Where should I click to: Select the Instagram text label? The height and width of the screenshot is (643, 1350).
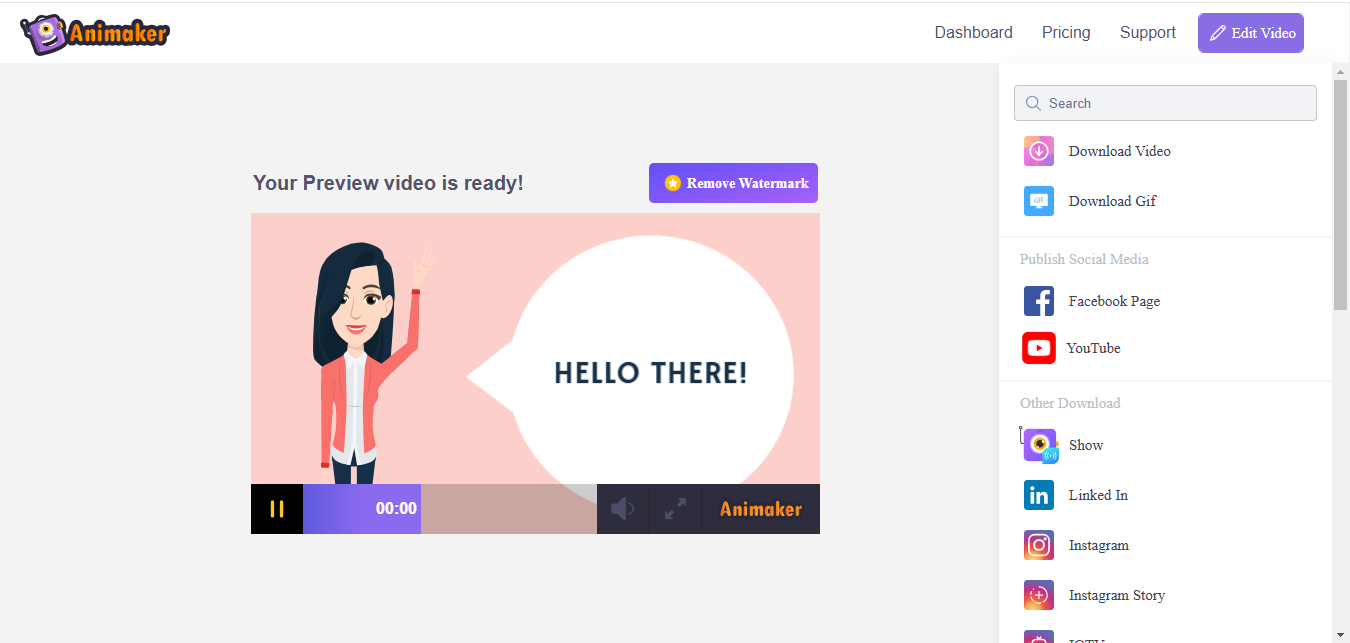(x=1098, y=545)
